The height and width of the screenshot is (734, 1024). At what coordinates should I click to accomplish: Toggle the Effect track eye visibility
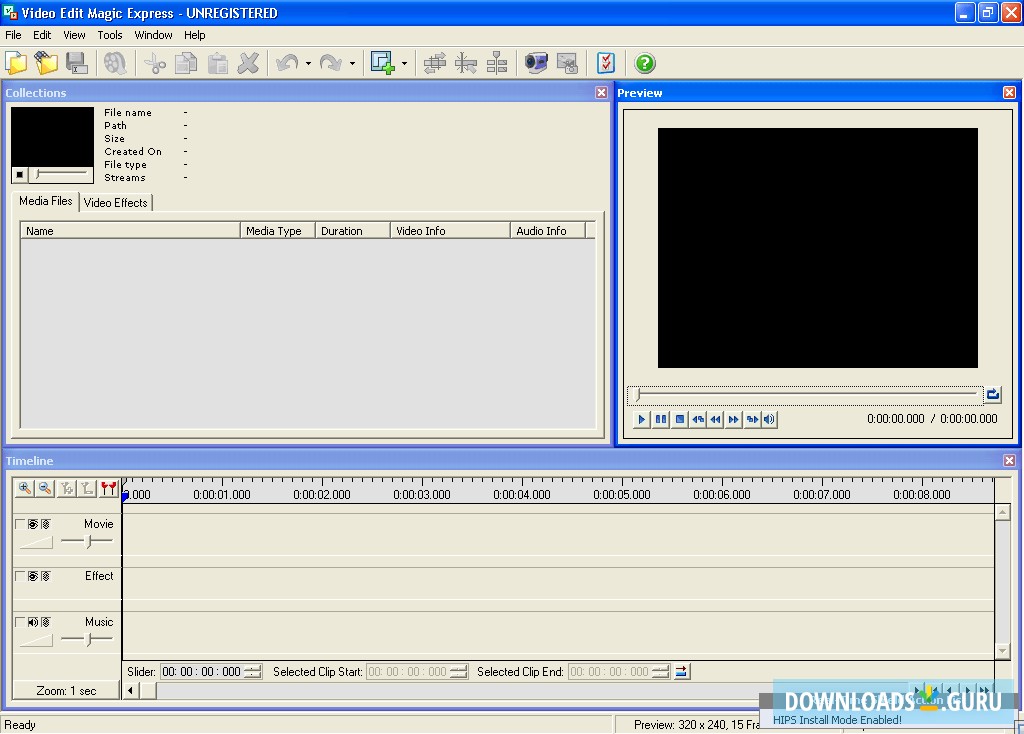(x=32, y=576)
